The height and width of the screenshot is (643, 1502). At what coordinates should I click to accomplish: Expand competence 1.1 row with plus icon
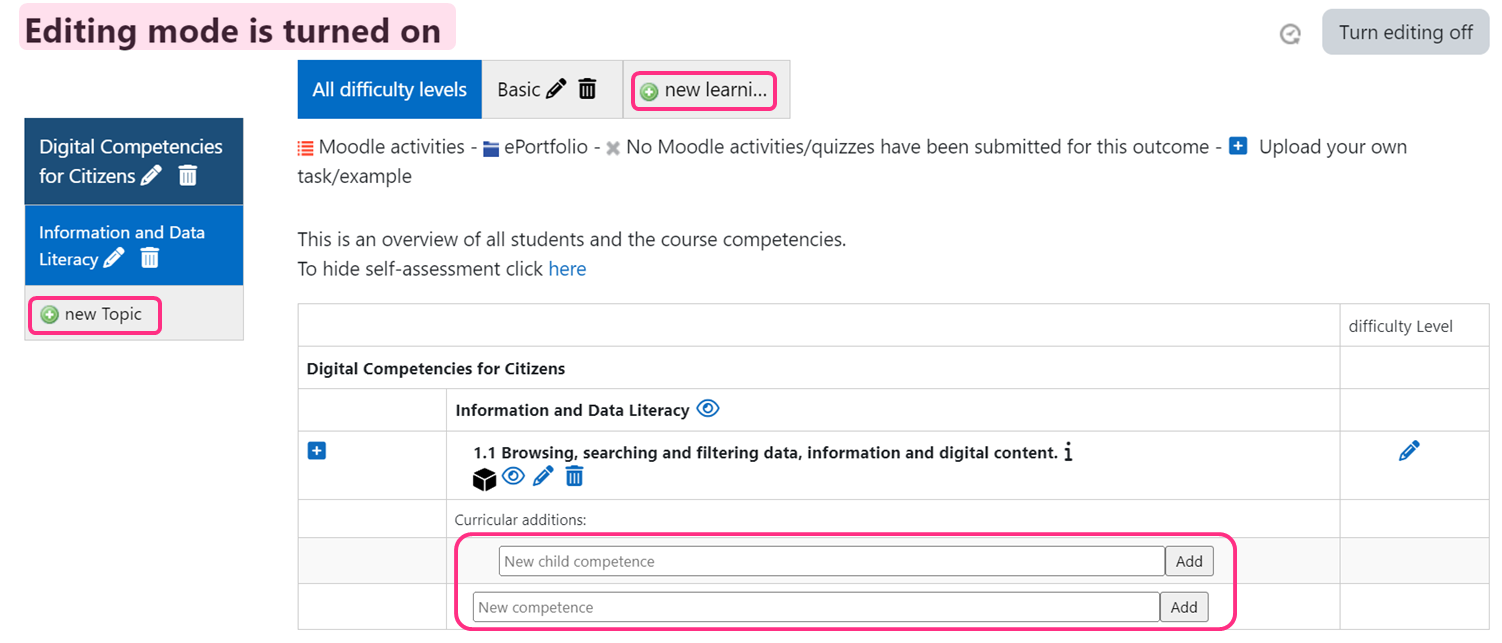(317, 452)
